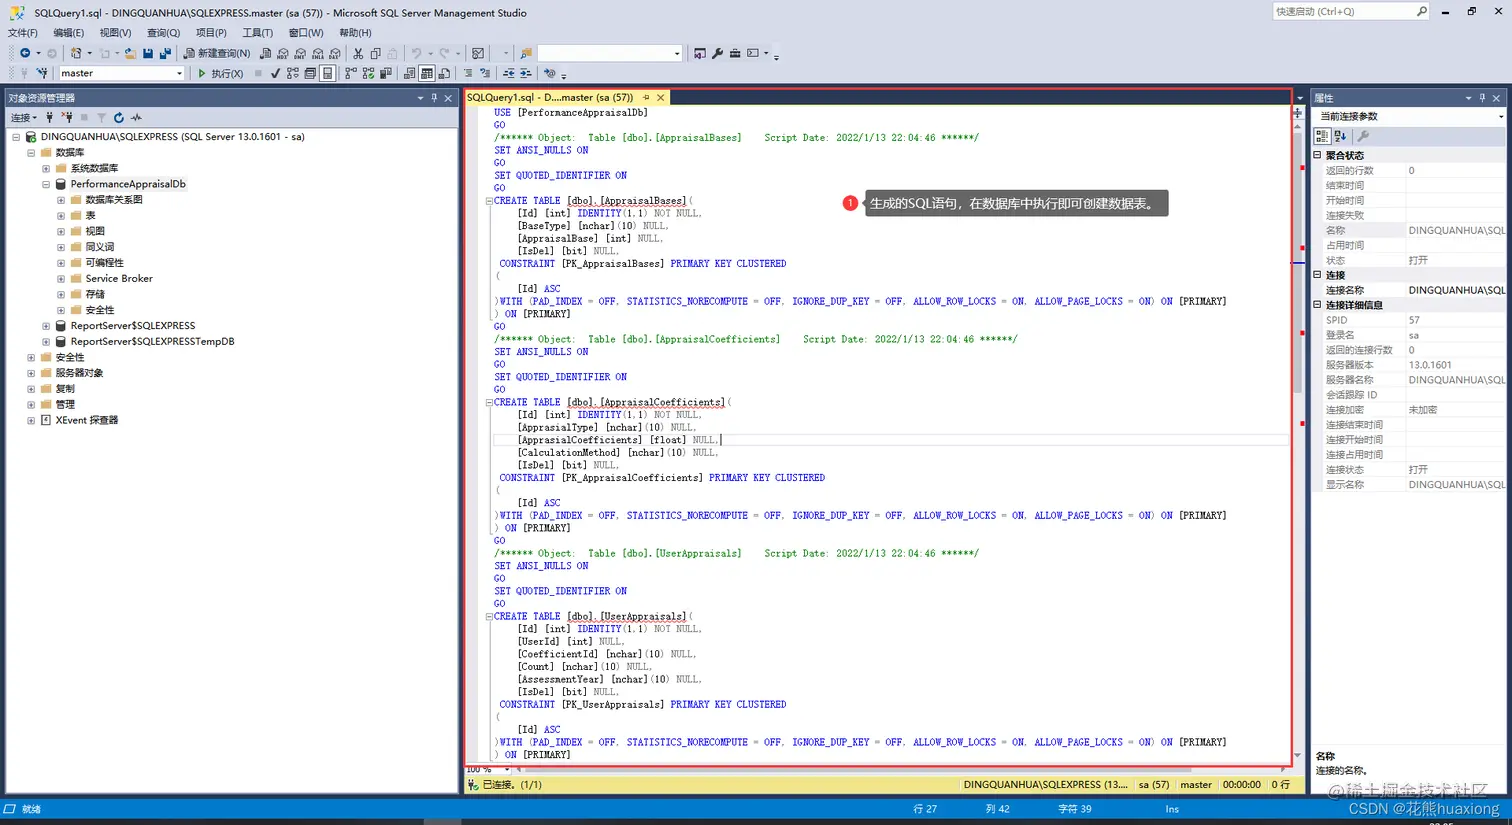Click the Find magnifier icon in Quick Launch
This screenshot has height=825, width=1512.
click(x=1421, y=11)
